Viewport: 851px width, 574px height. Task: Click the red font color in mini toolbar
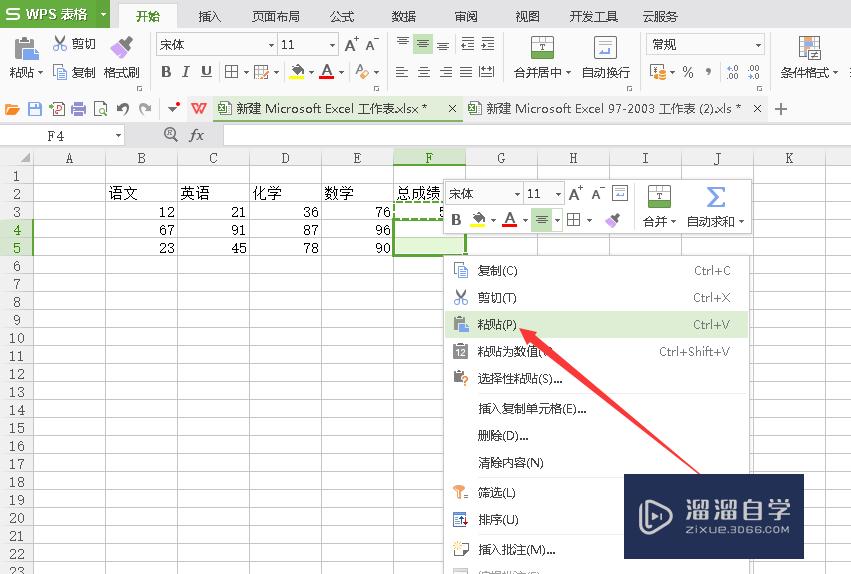pyautogui.click(x=510, y=220)
